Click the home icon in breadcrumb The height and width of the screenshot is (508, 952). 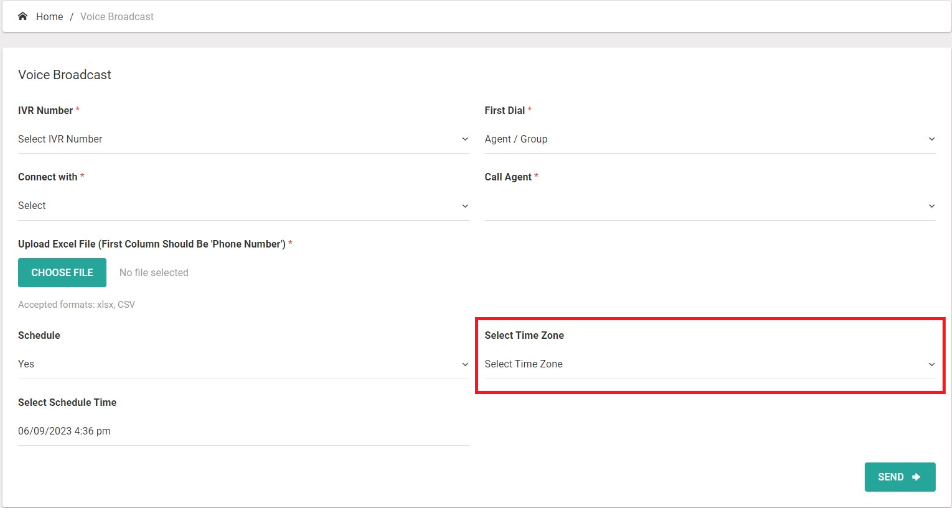point(22,16)
